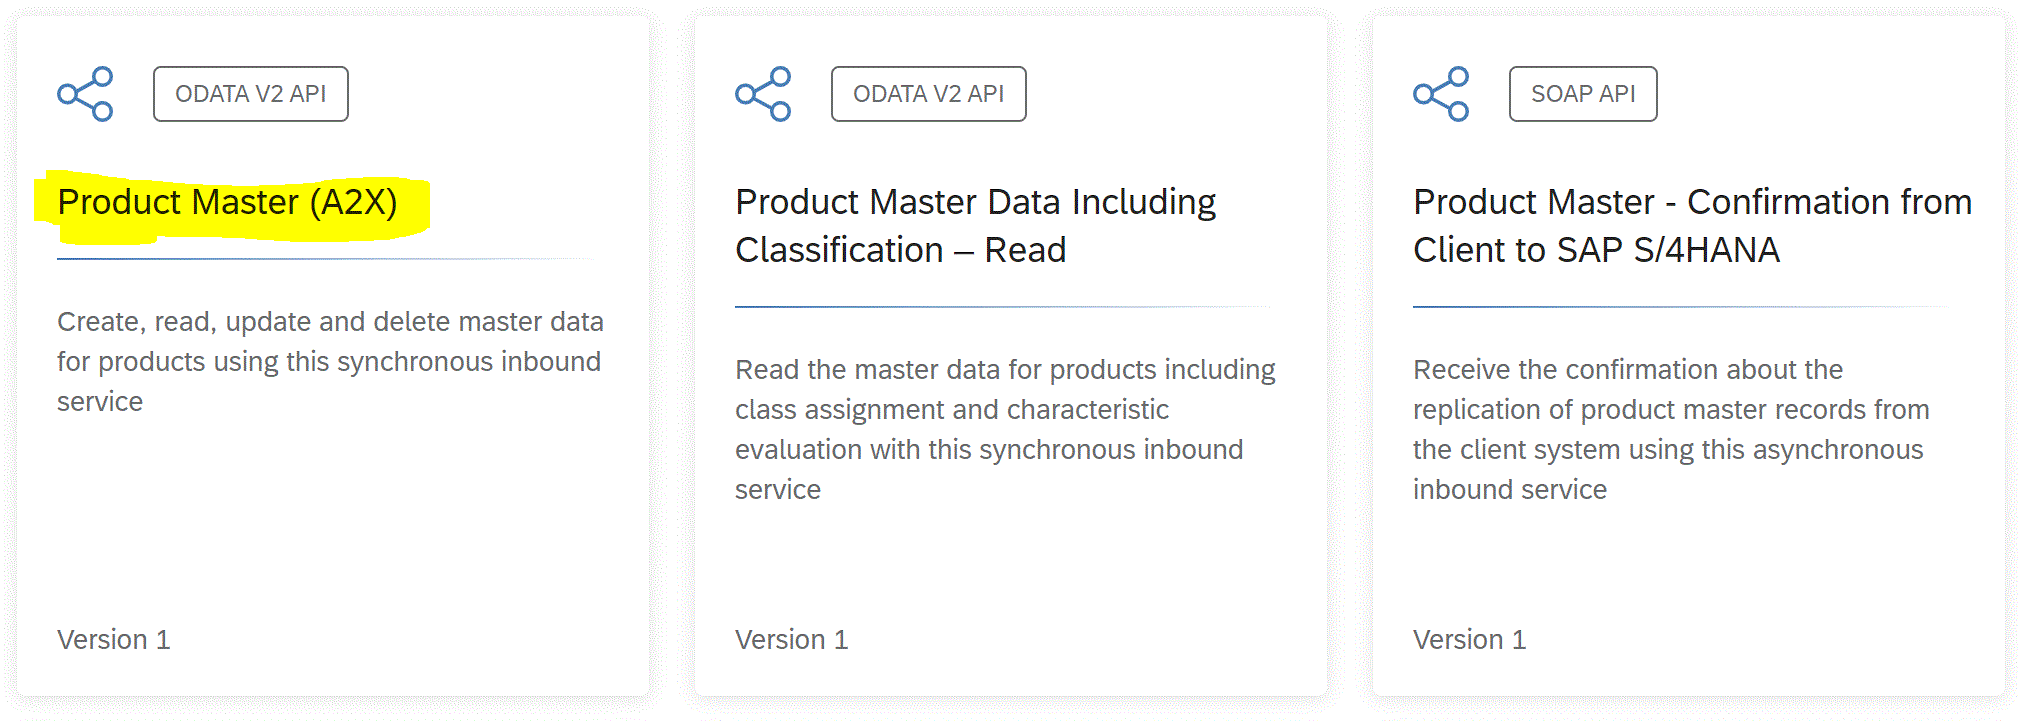2021x721 pixels.
Task: Select the SOAP API tag
Action: pos(1583,94)
